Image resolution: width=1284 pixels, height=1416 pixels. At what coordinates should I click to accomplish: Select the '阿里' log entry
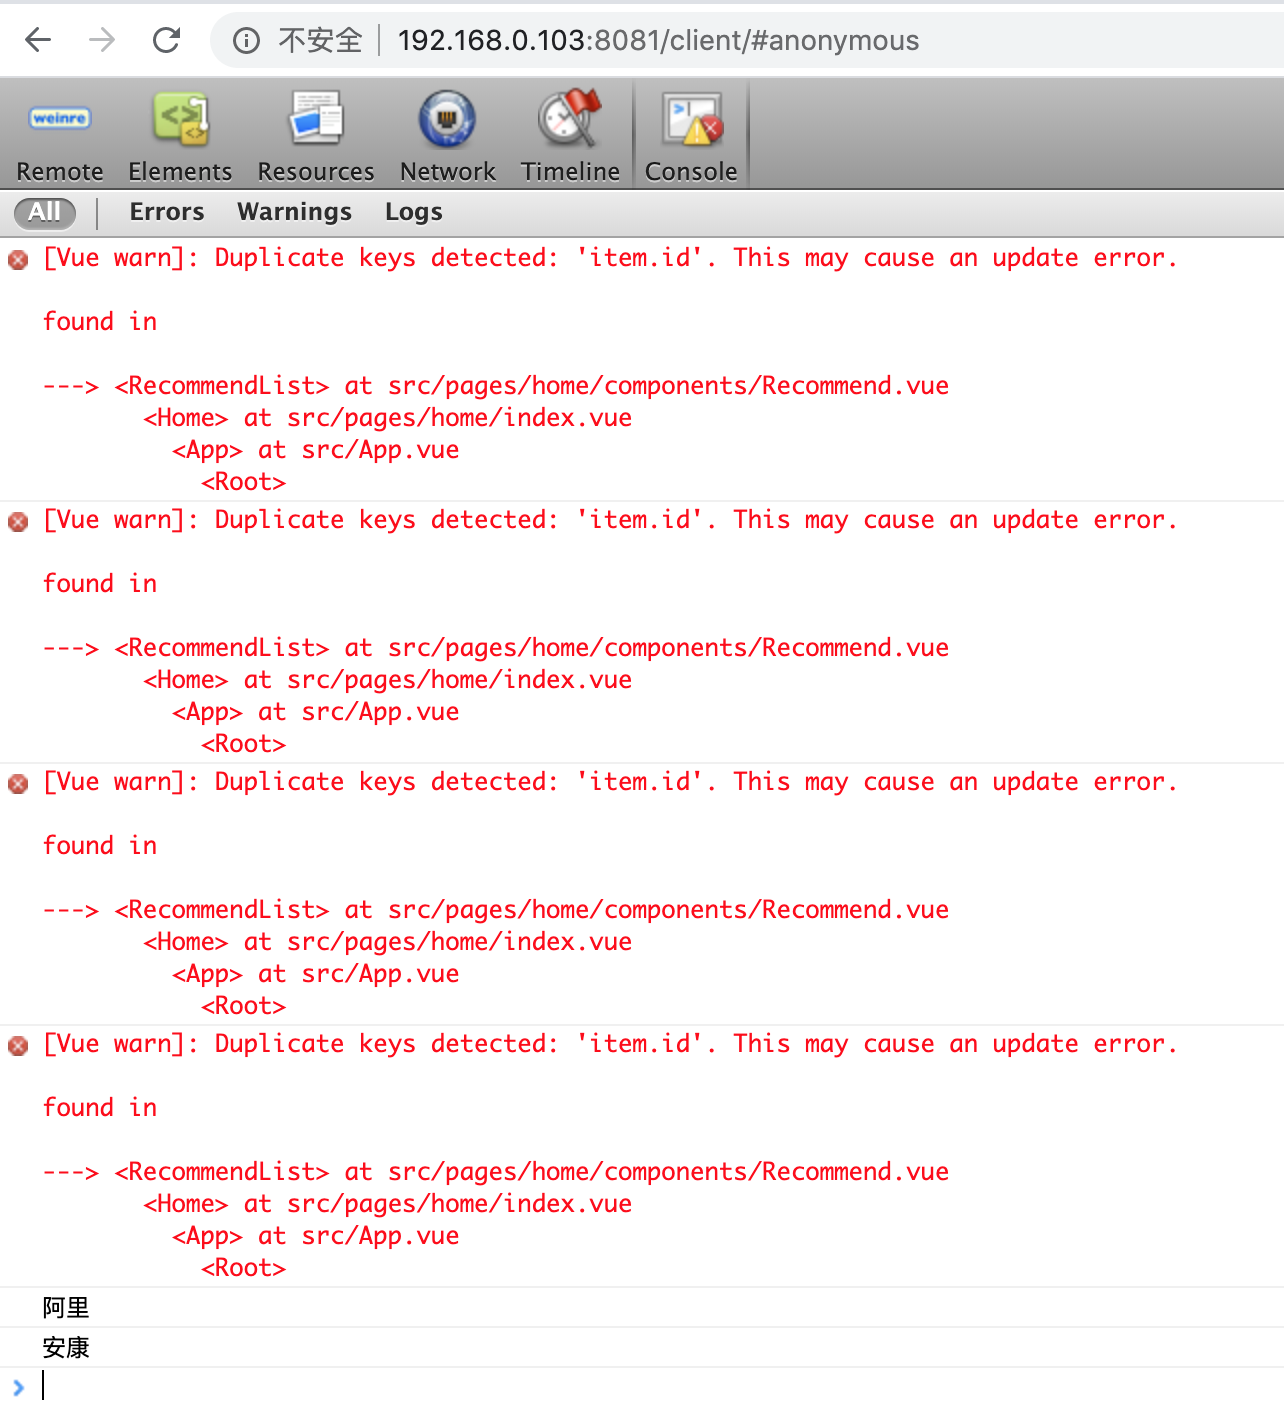coord(642,1307)
